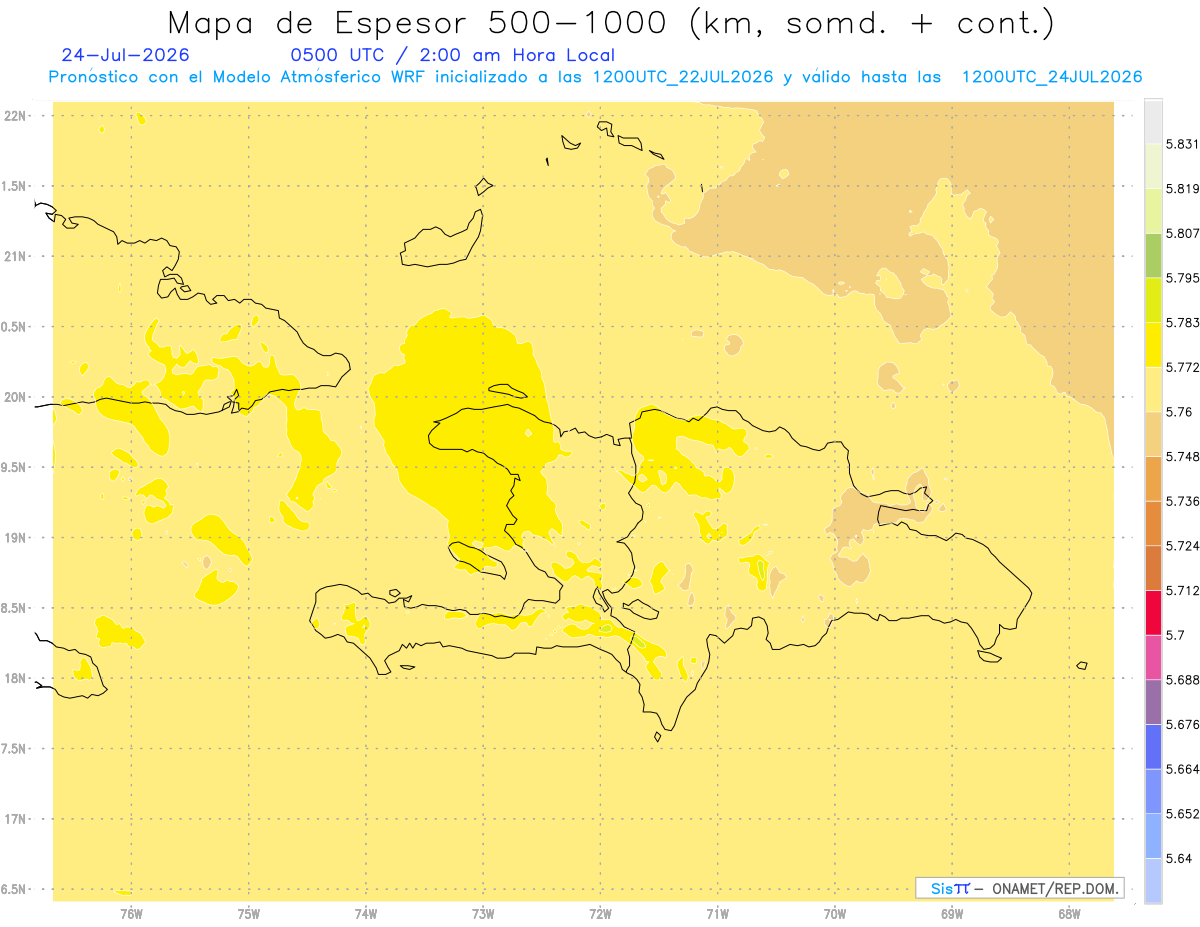Select the orange swatch between 5.736 and 5.748
The height and width of the screenshot is (927, 1200).
point(1153,479)
